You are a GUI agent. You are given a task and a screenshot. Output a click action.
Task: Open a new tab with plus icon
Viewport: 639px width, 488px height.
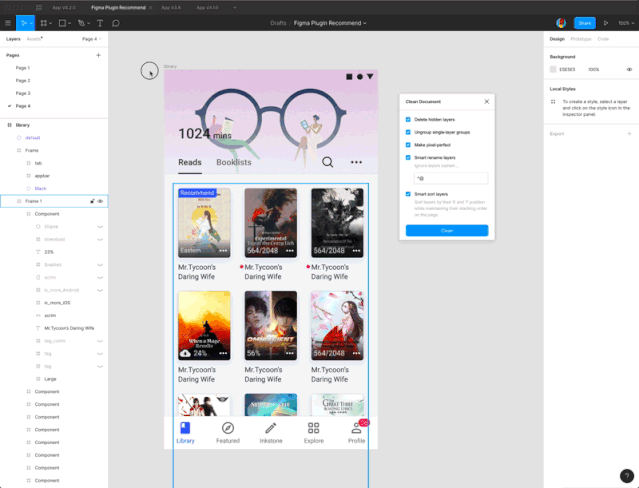pyautogui.click(x=234, y=7)
